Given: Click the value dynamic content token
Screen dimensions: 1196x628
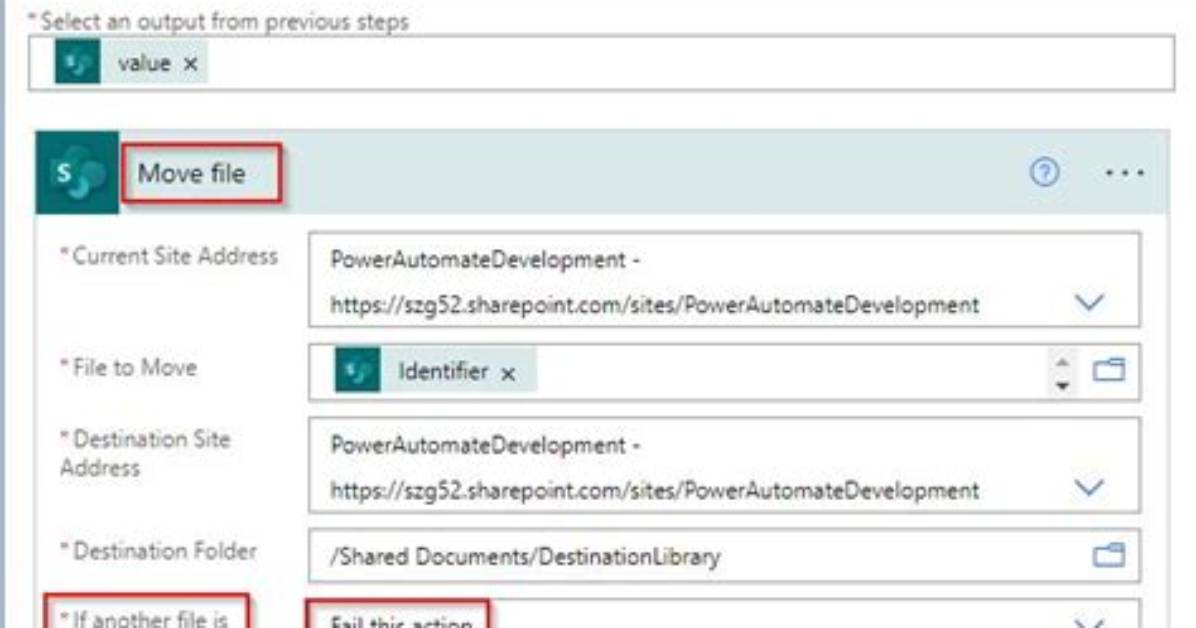Looking at the screenshot, I should click(x=130, y=63).
